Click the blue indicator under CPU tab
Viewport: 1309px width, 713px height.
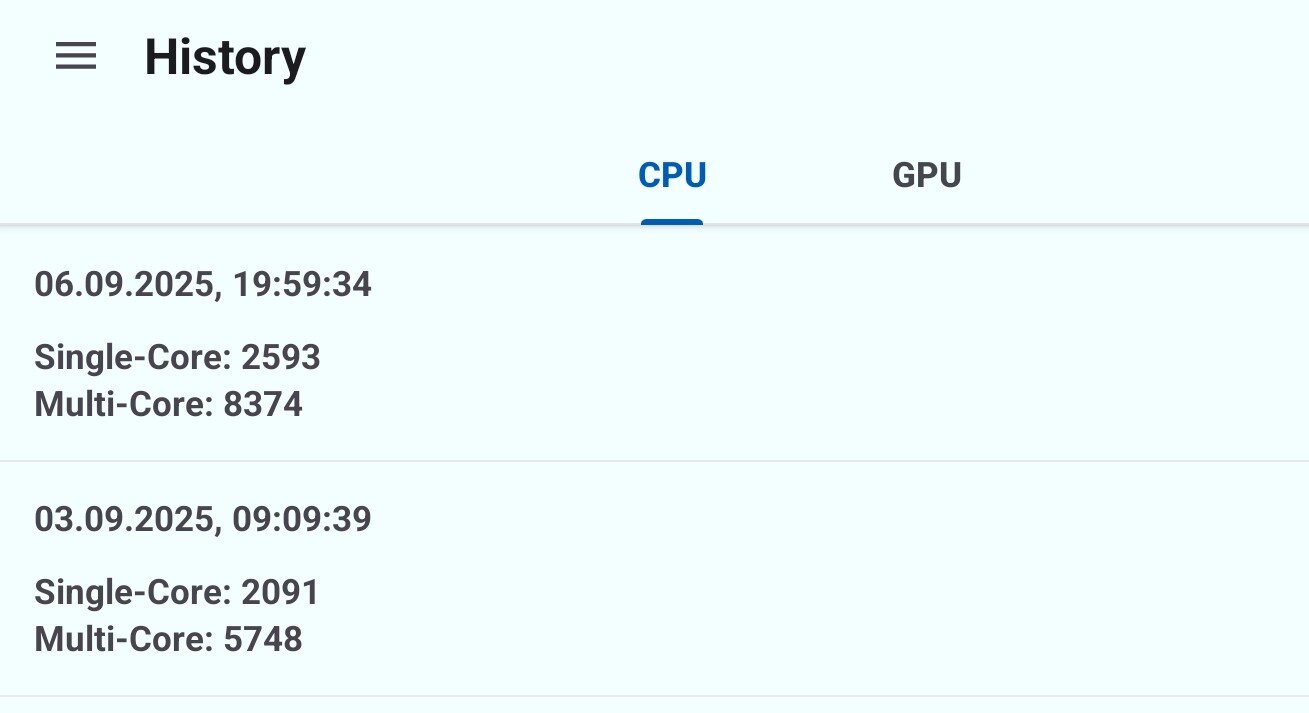coord(672,221)
